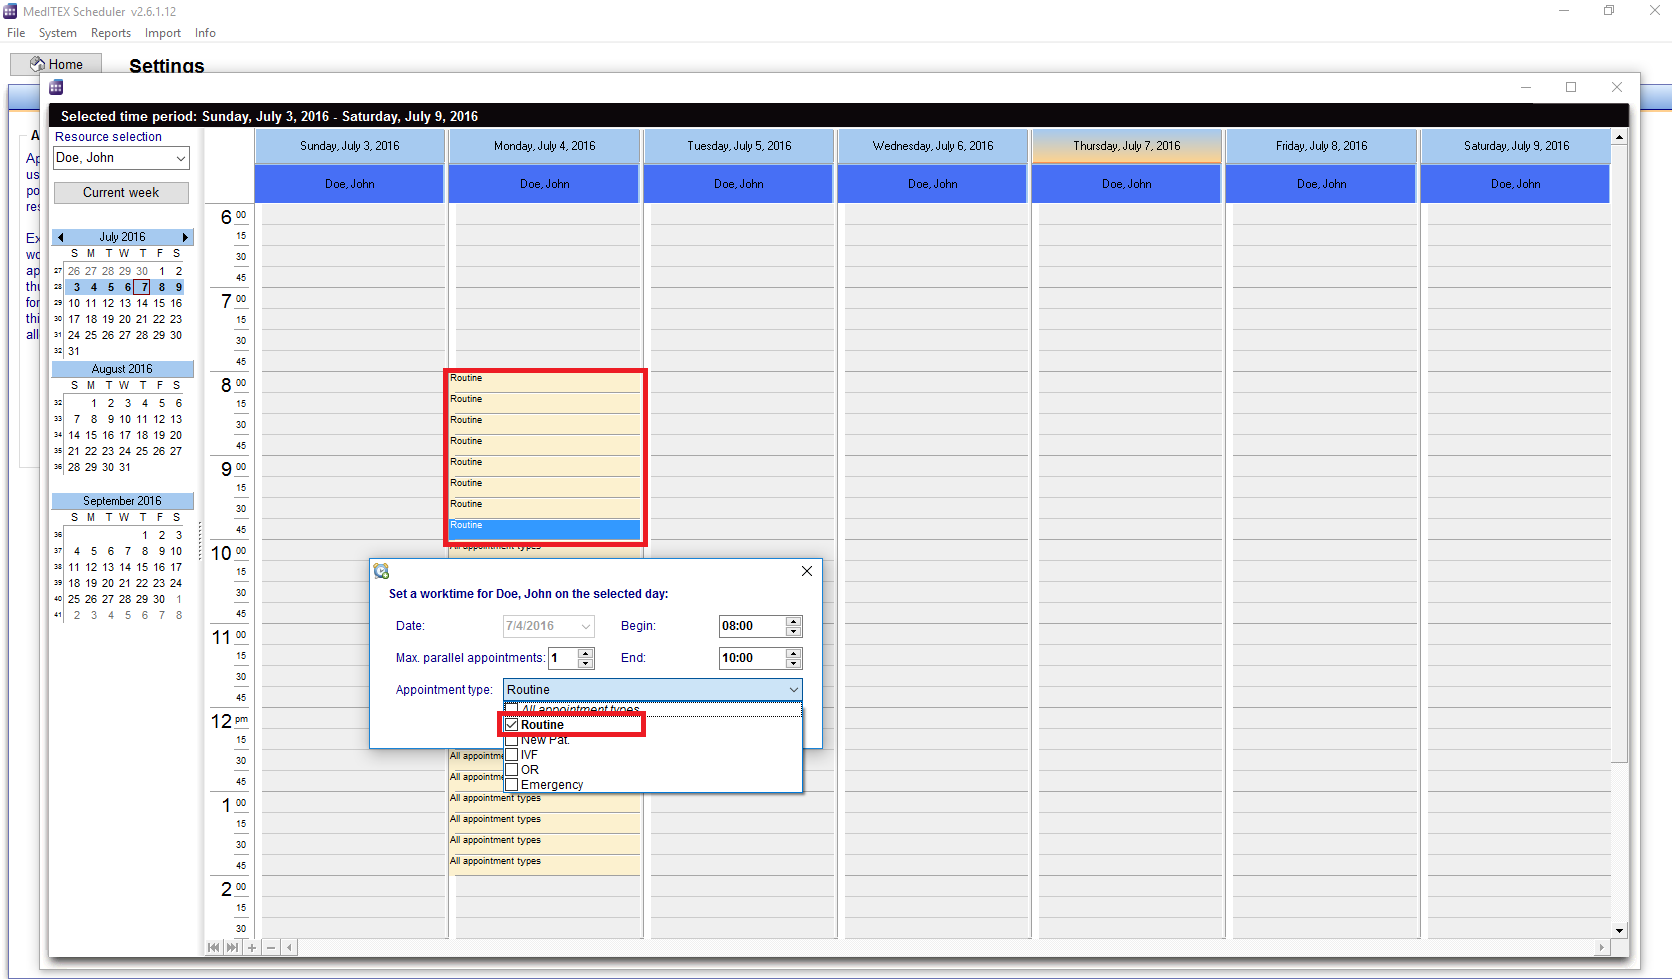Click the Max. parallel appointments field

coord(563,658)
